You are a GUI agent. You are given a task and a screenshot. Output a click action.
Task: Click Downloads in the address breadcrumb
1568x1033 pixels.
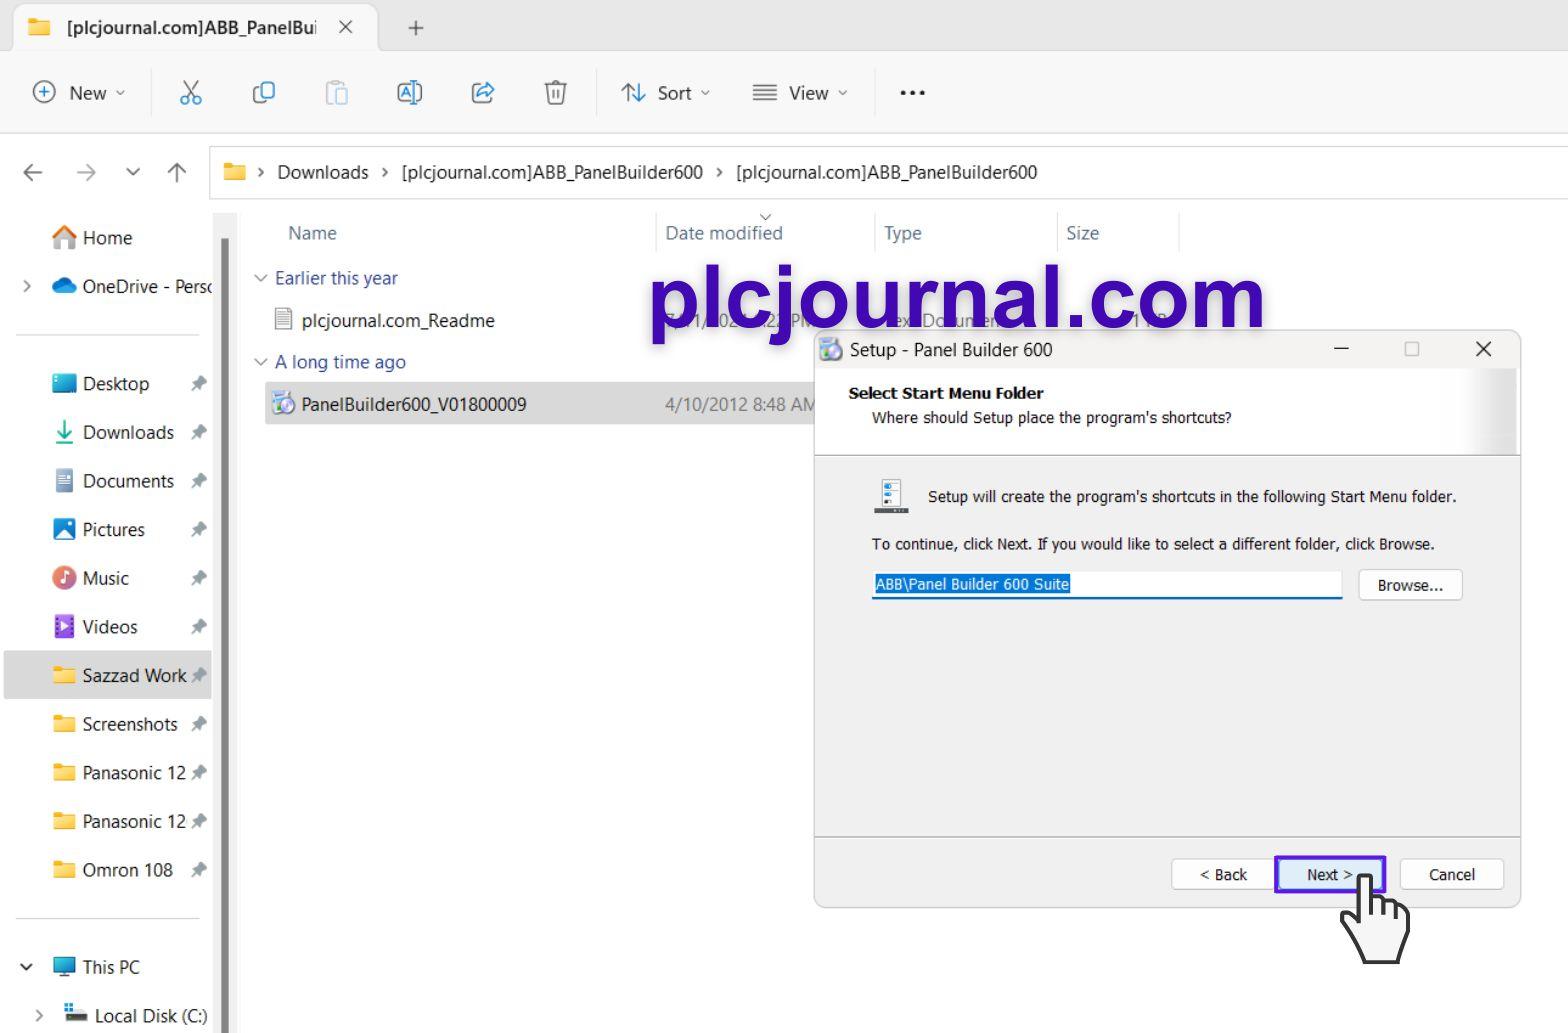[323, 172]
